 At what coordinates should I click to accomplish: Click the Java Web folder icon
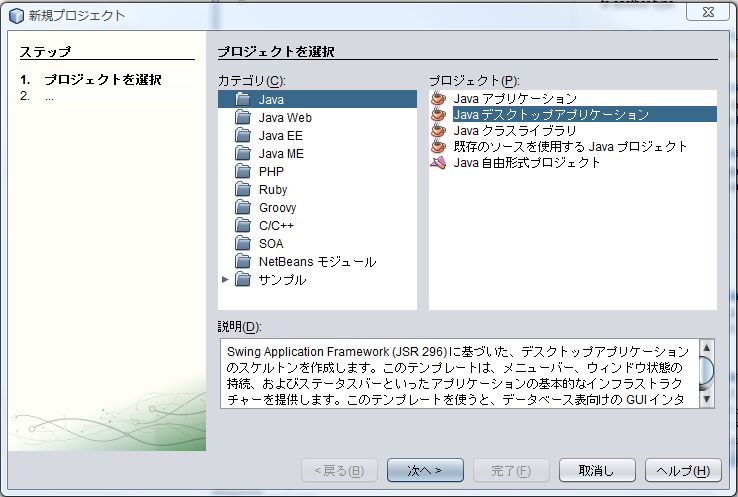243,118
